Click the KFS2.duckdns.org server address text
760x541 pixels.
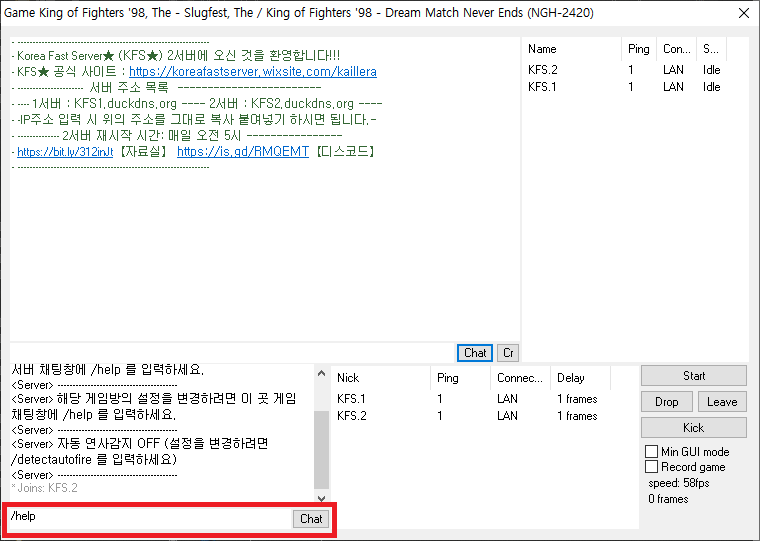tap(302, 104)
